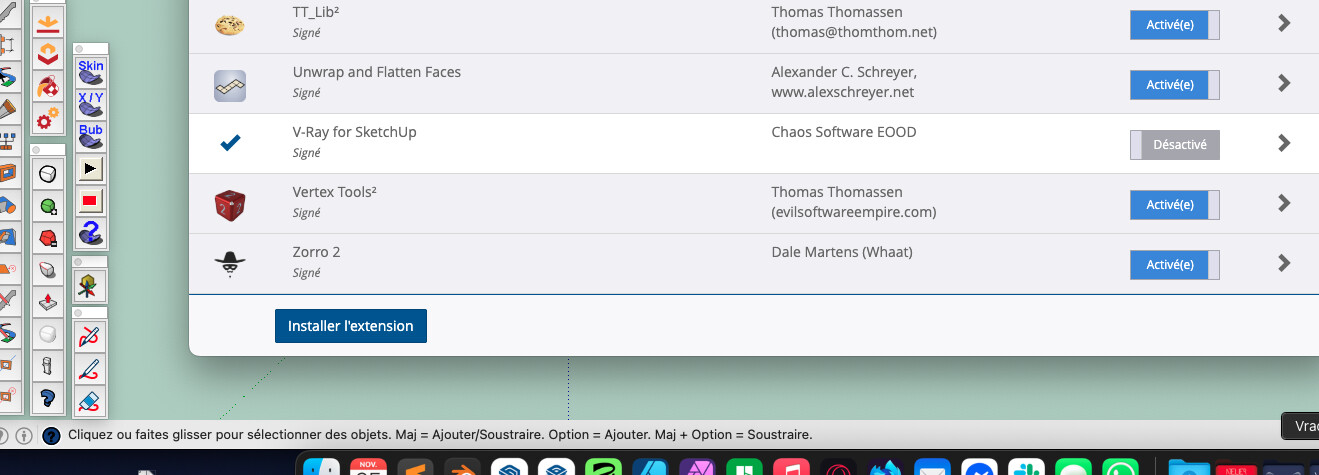The image size is (1319, 475).
Task: Open WhatsApp in the Dock
Action: [x=1119, y=468]
